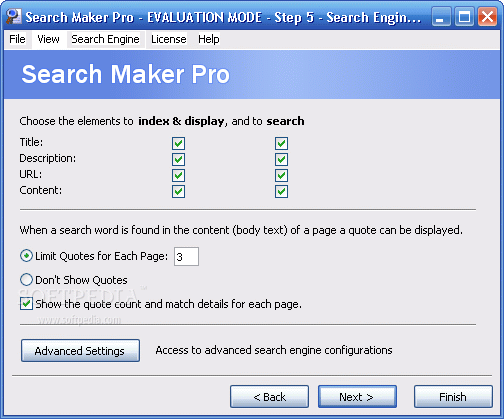504x419 pixels.
Task: Click the quotes limit number field
Action: [186, 256]
